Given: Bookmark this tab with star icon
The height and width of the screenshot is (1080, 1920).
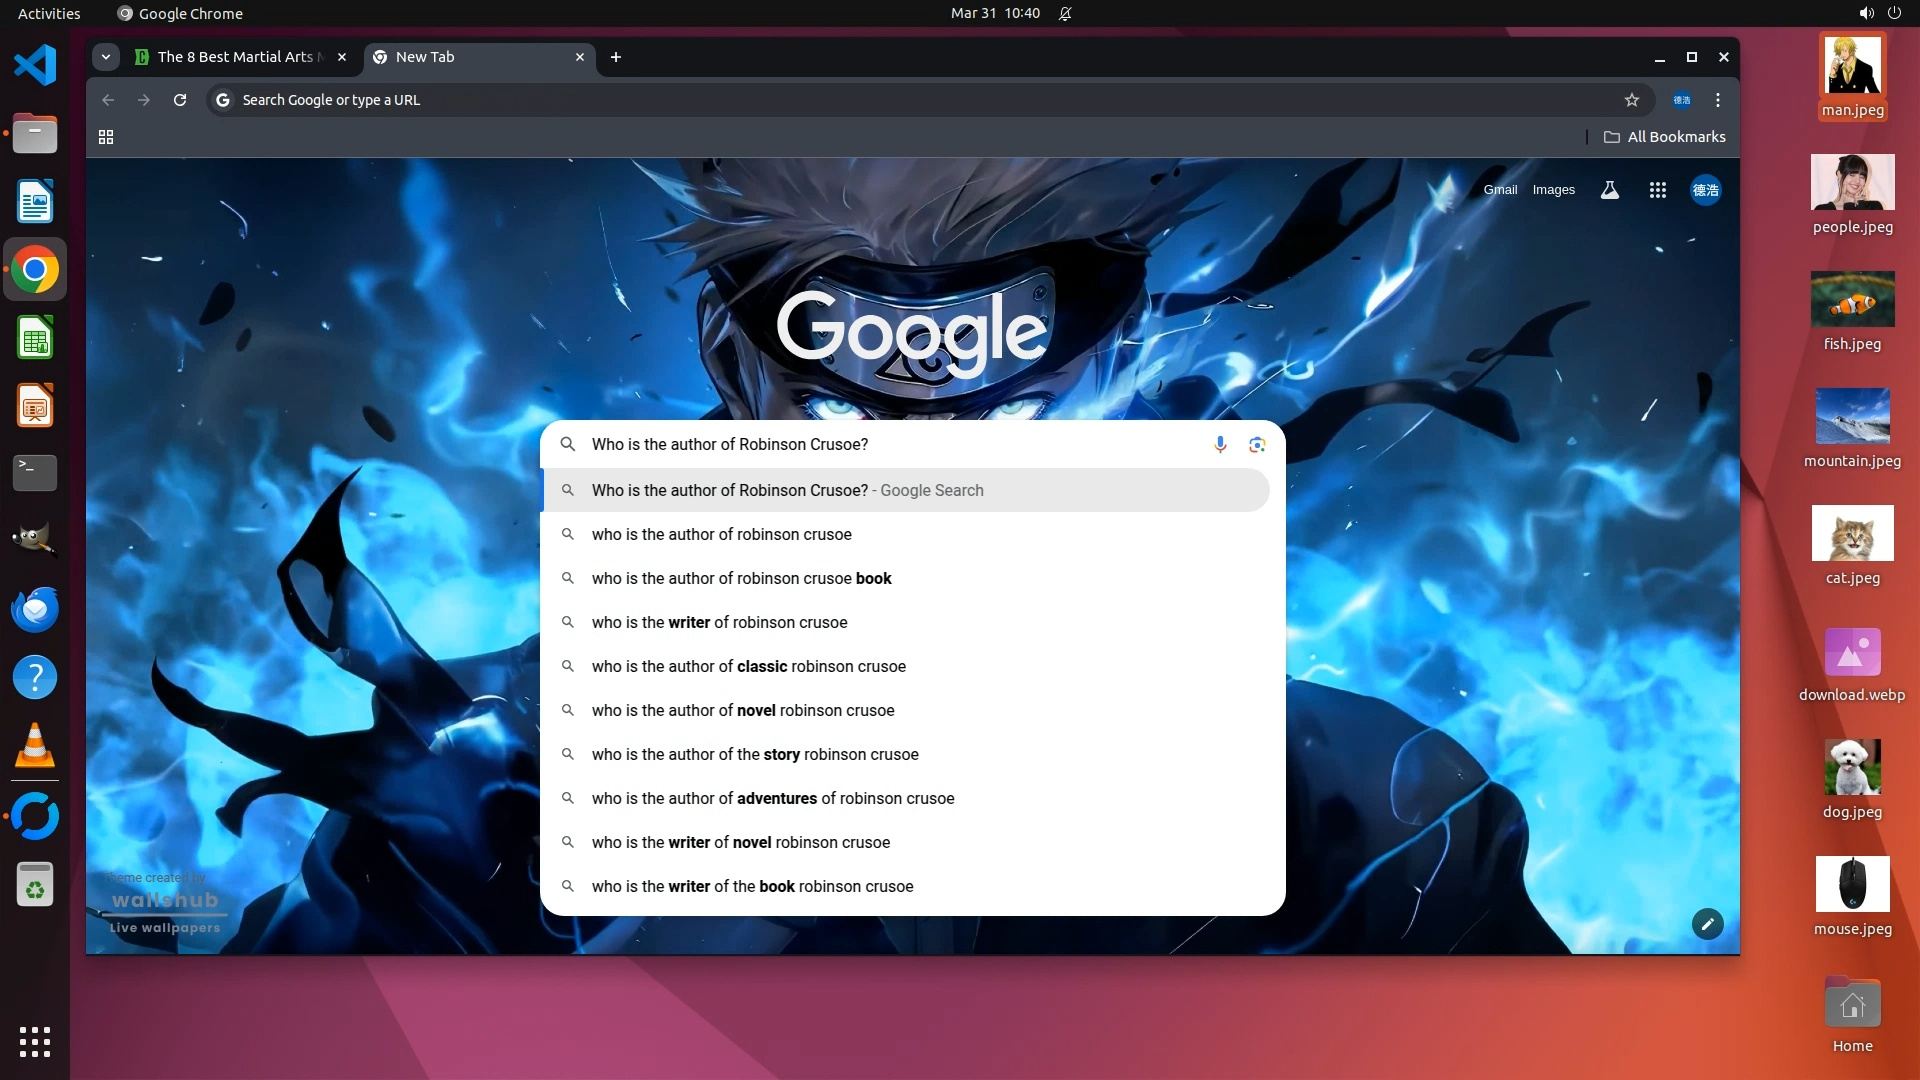Looking at the screenshot, I should 1632,100.
